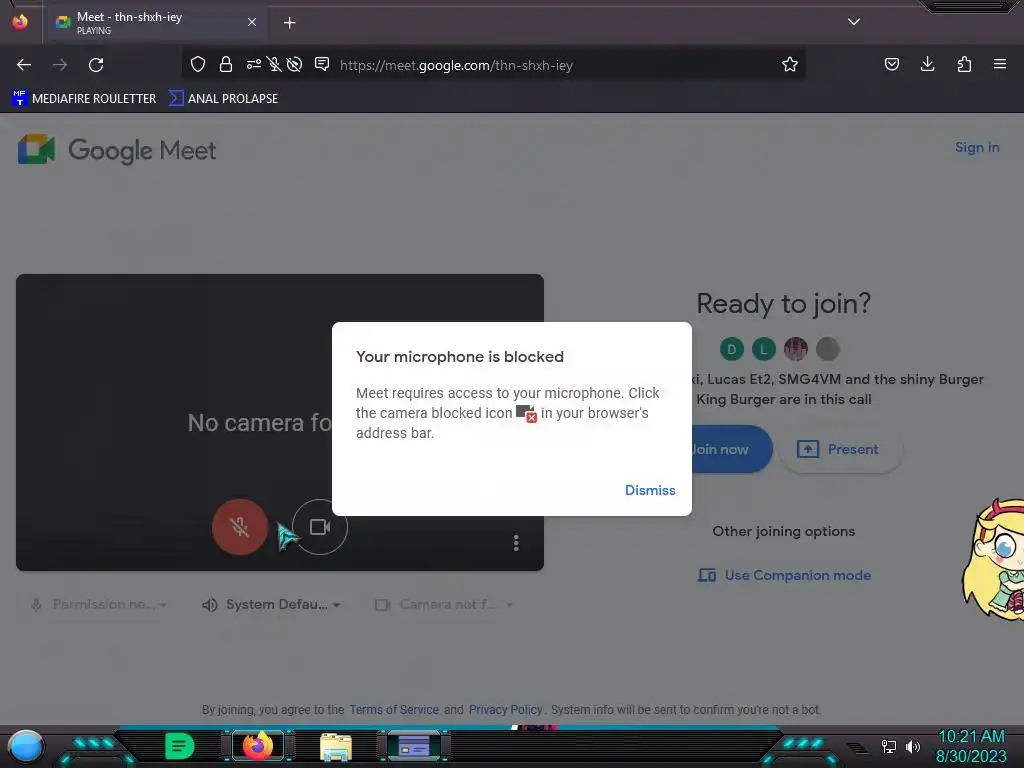
Task: Click Sign in link
Action: 977,148
